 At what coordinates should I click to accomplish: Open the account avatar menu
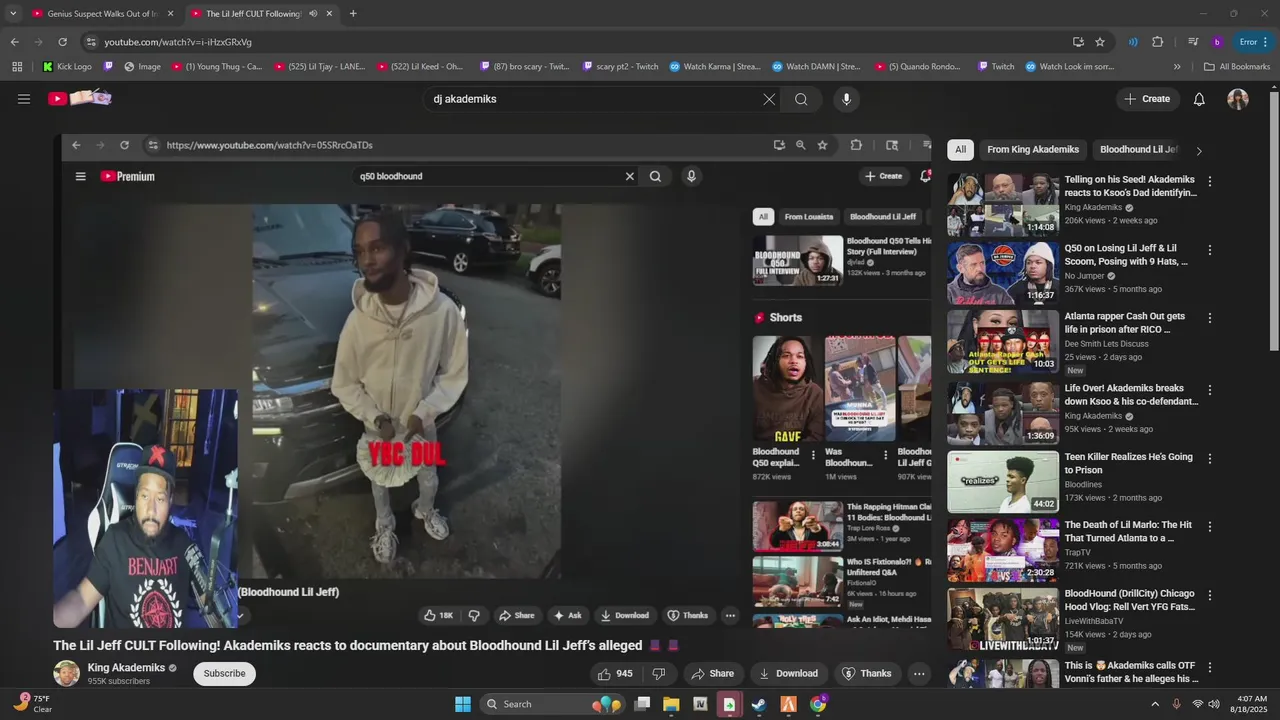click(1238, 99)
